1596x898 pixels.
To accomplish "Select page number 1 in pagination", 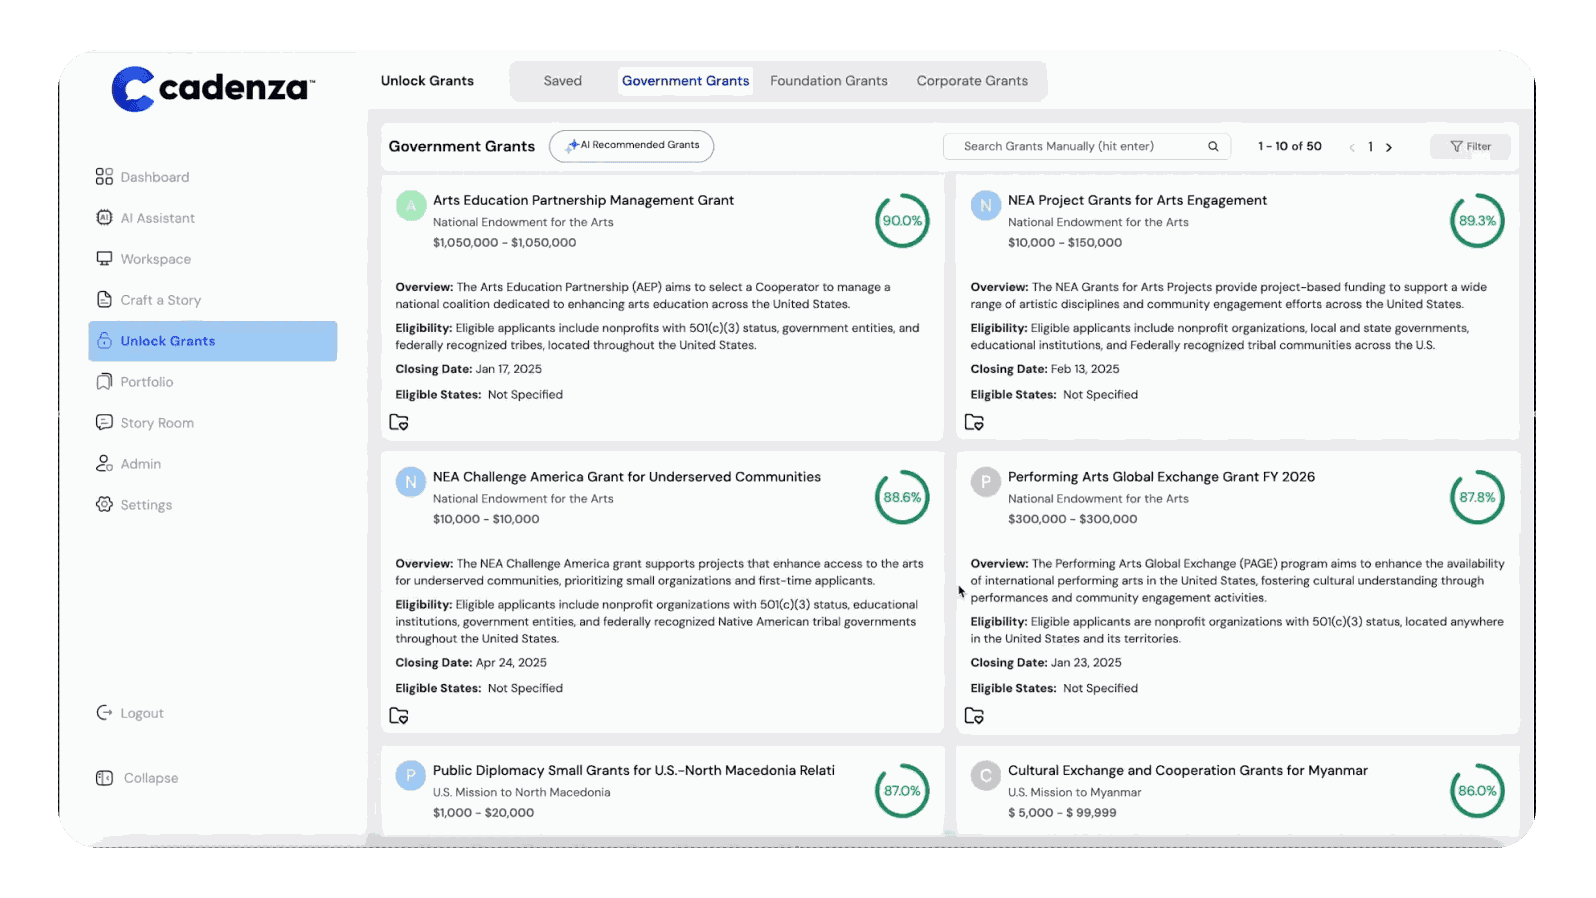I will [1370, 146].
